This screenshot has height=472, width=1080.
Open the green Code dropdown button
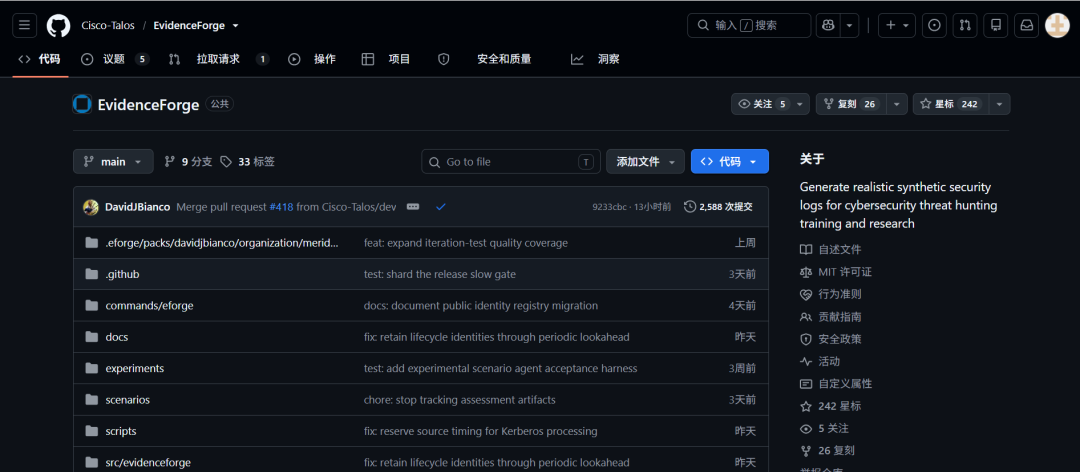click(730, 162)
